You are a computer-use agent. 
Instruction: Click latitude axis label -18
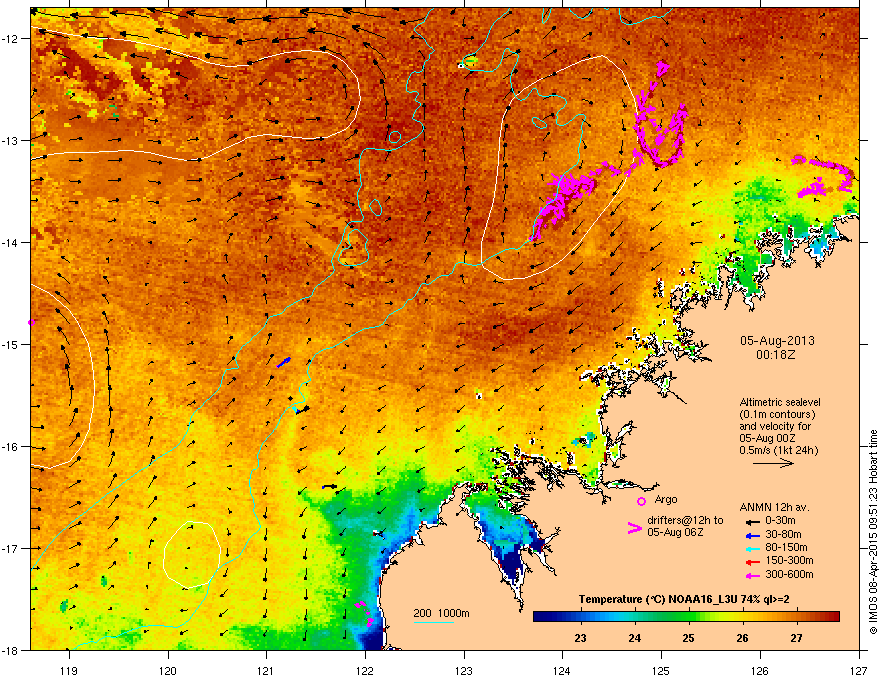[10, 650]
